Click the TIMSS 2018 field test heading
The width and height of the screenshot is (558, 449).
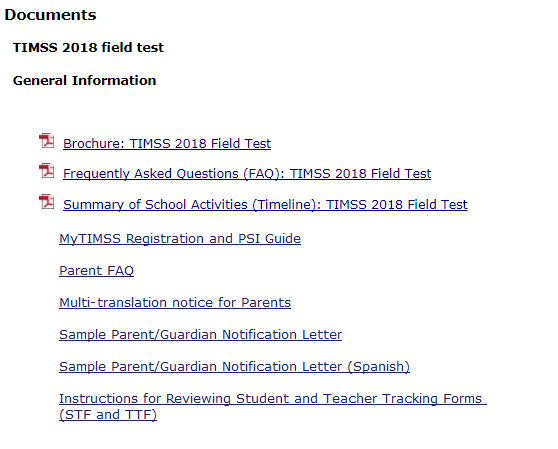coord(88,47)
